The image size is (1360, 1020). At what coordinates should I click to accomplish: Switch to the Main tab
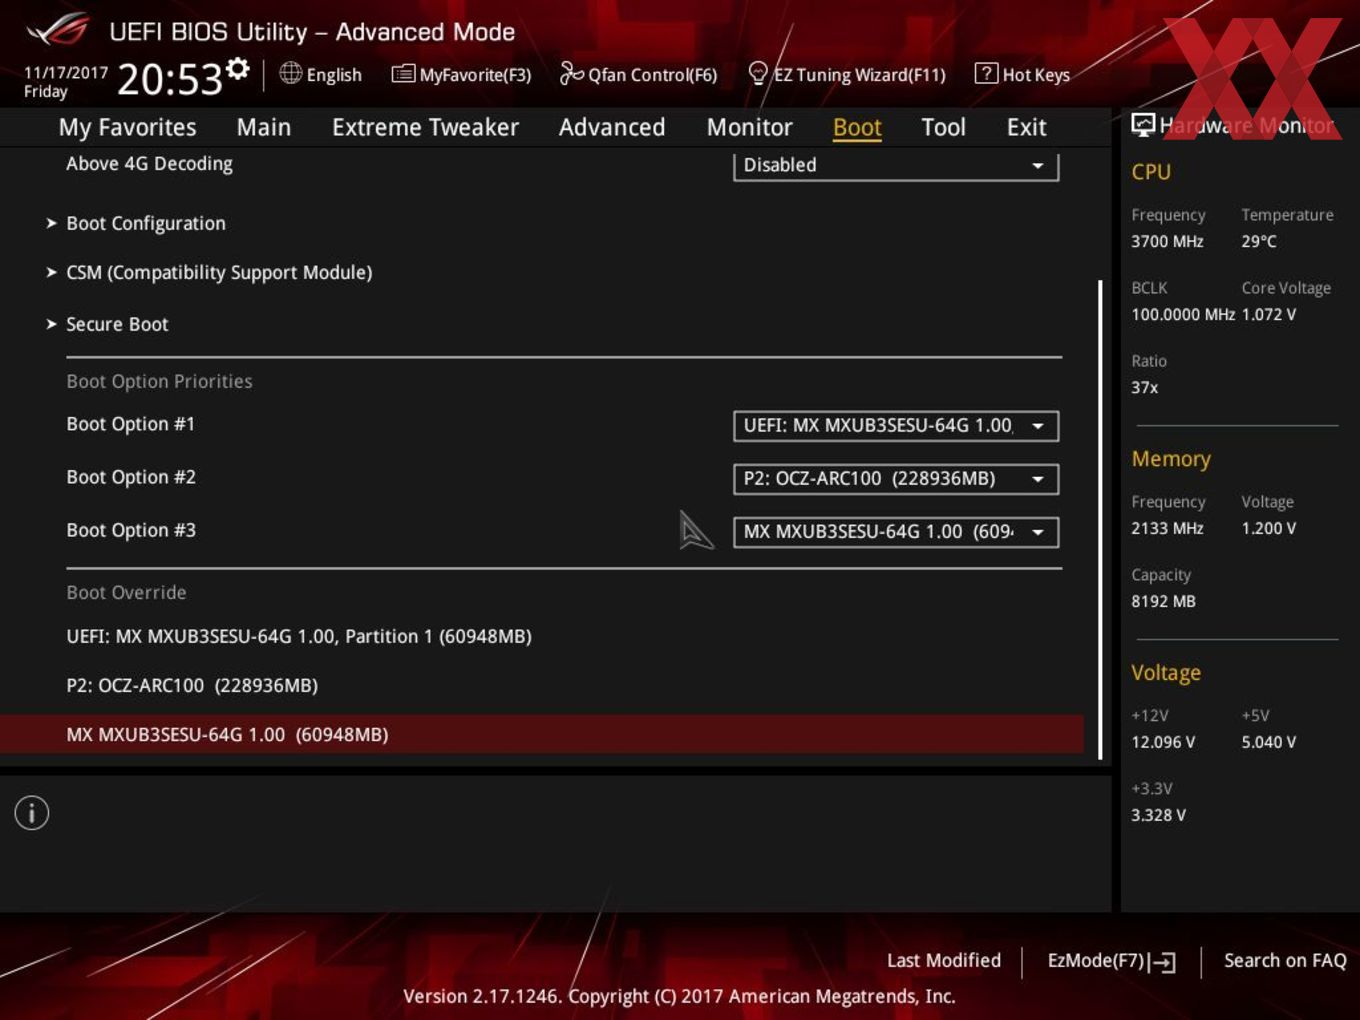pos(264,127)
